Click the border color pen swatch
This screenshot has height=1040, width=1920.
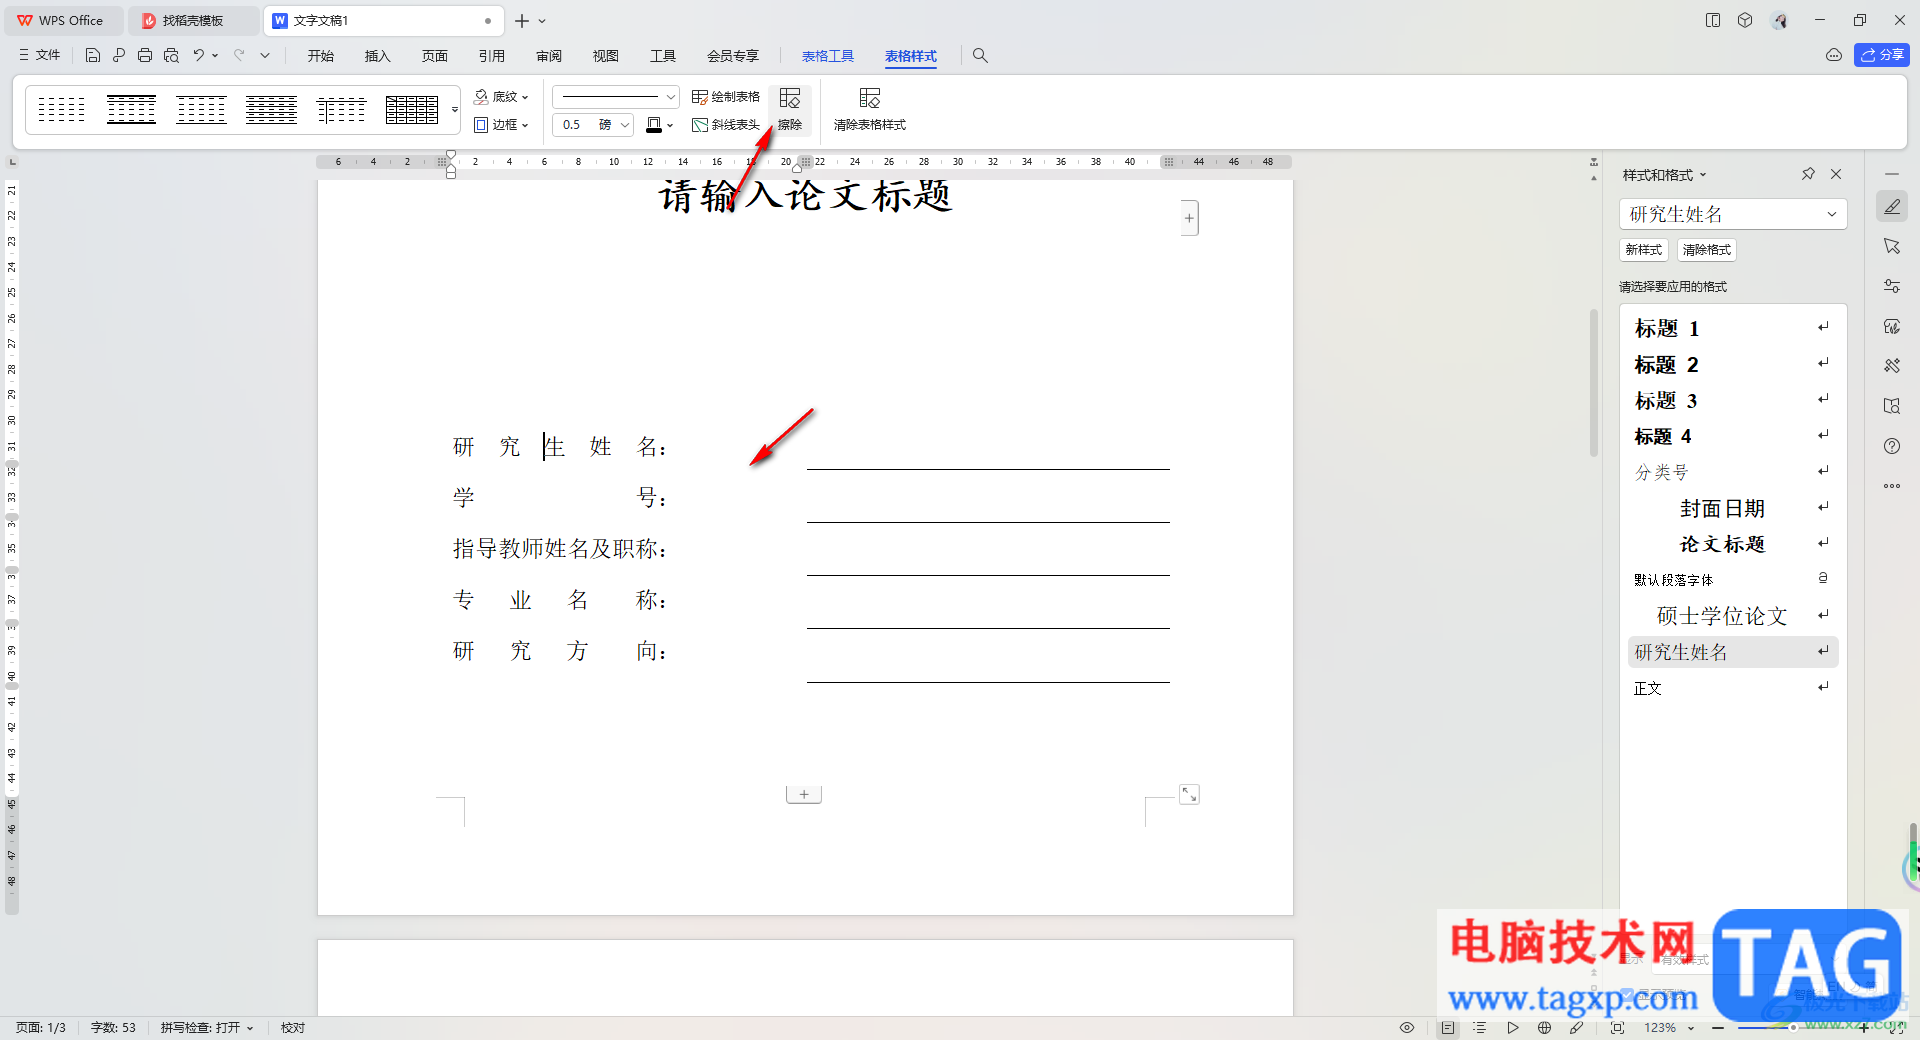coord(654,125)
